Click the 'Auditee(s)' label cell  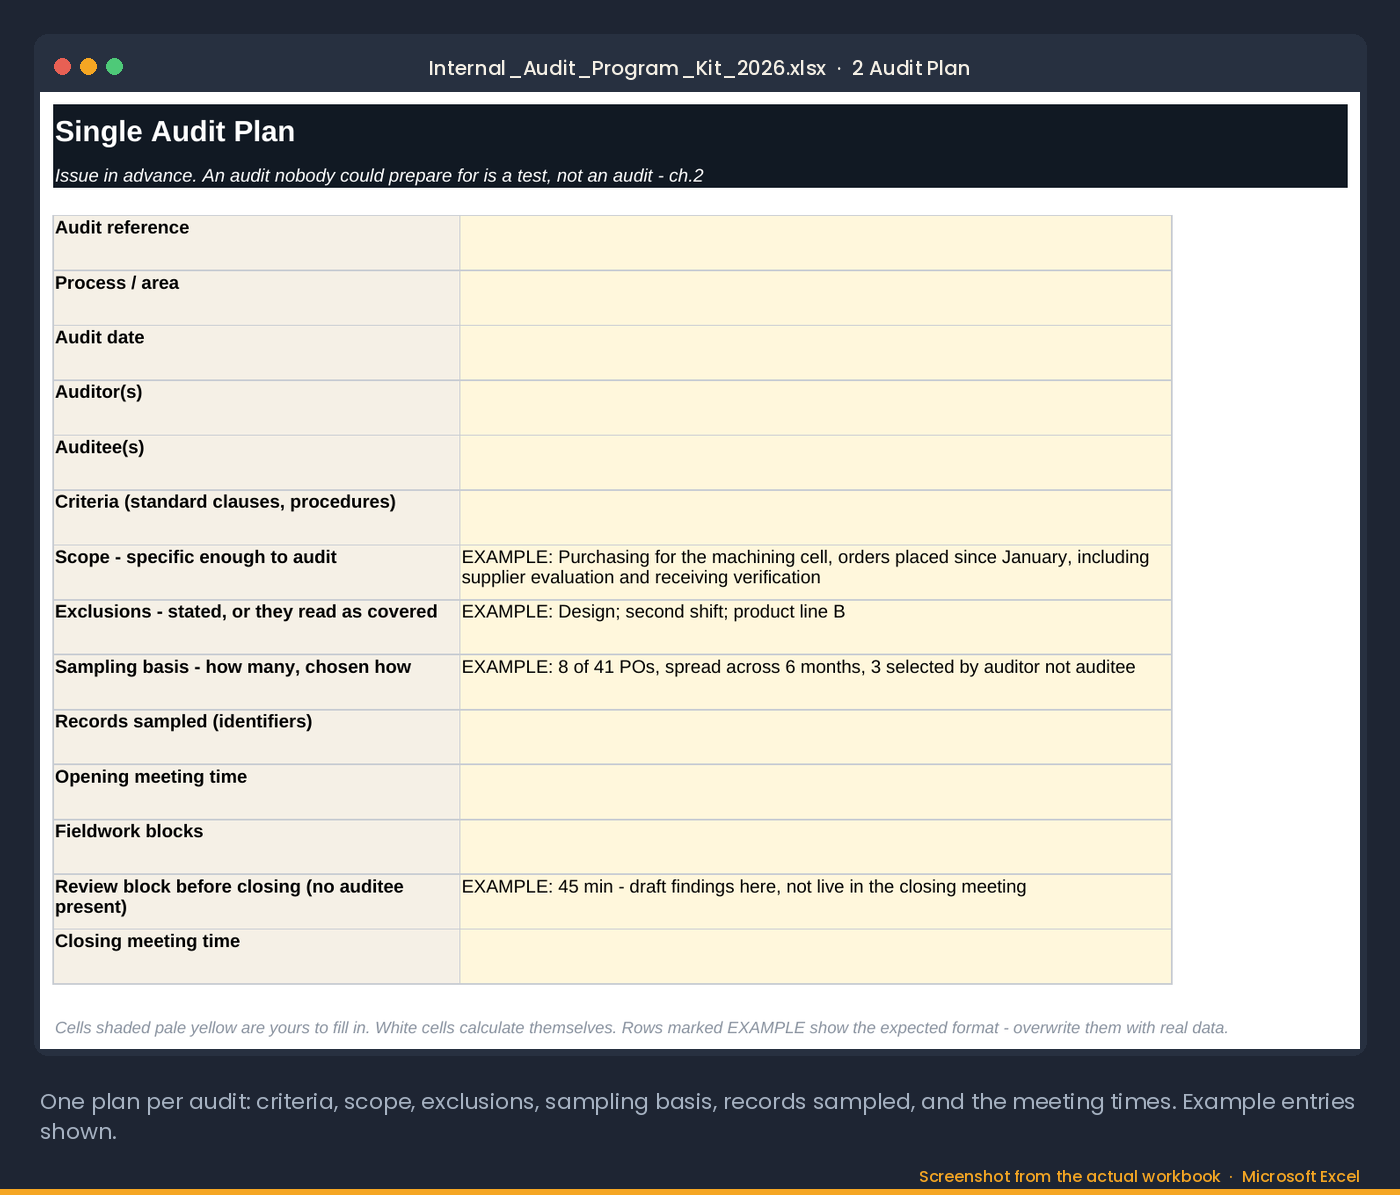coord(256,463)
